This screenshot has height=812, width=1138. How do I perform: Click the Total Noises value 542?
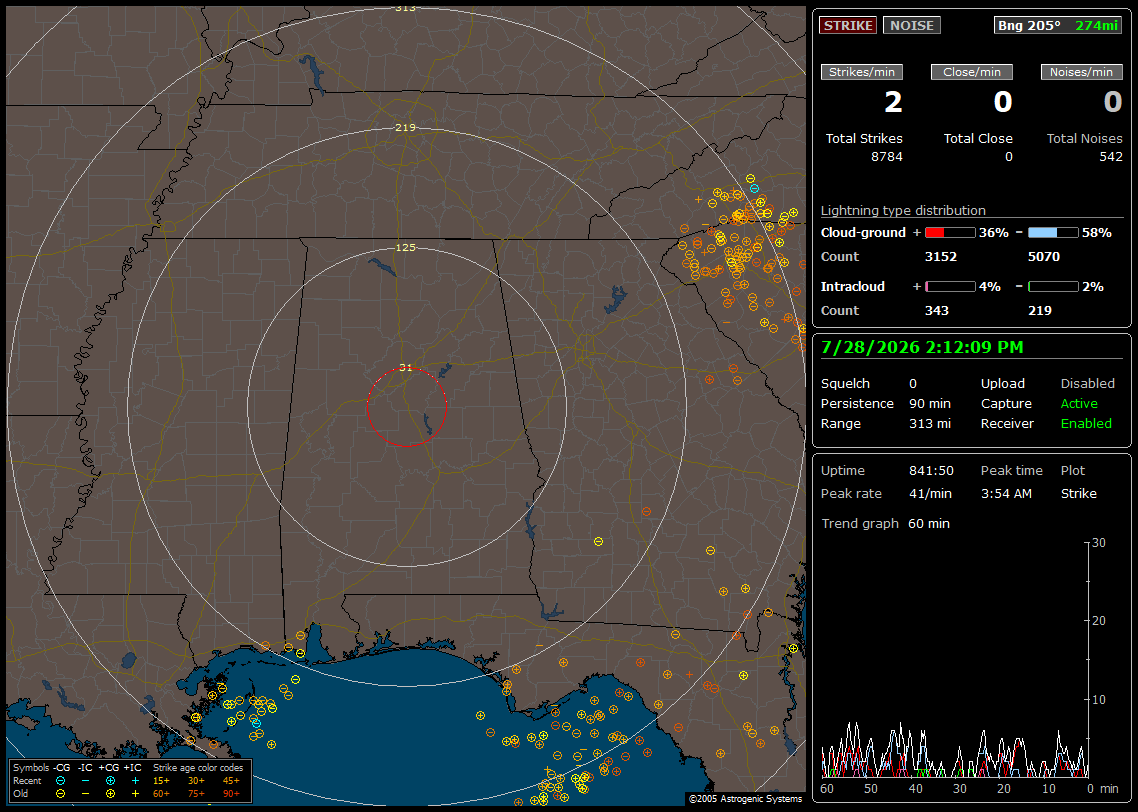pyautogui.click(x=1110, y=157)
